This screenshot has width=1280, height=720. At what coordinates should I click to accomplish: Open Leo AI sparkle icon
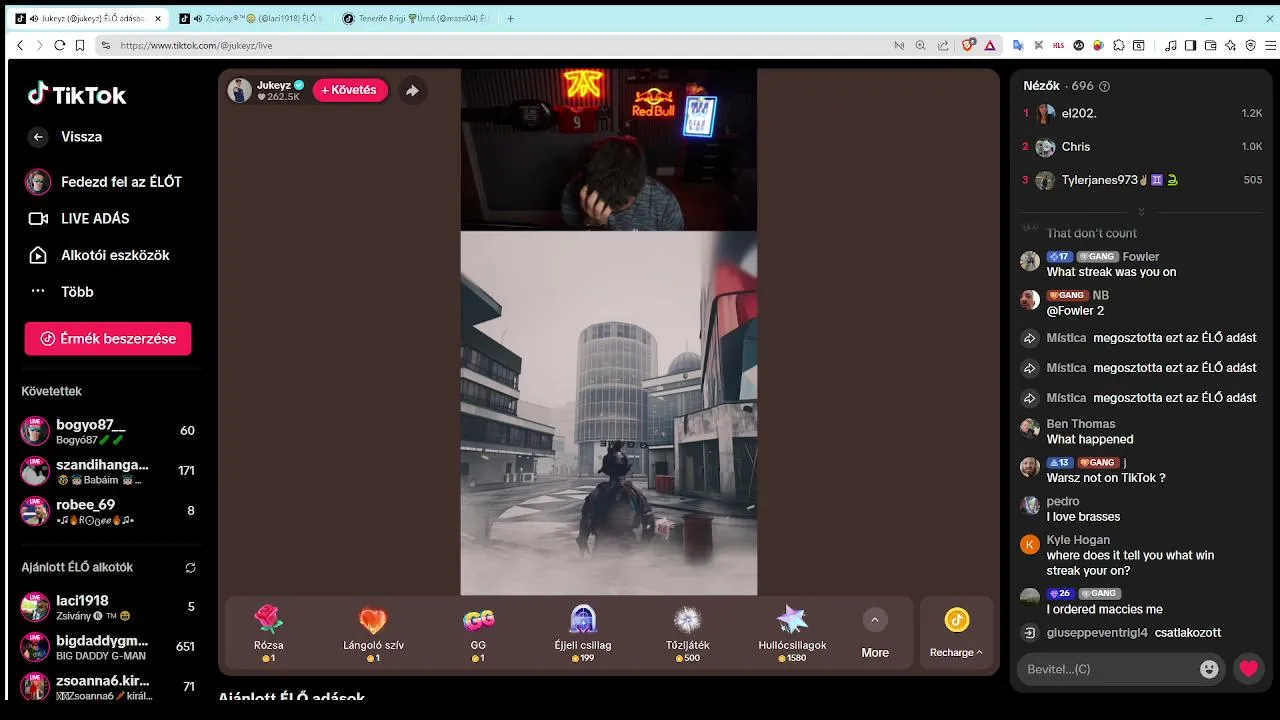click(1230, 45)
